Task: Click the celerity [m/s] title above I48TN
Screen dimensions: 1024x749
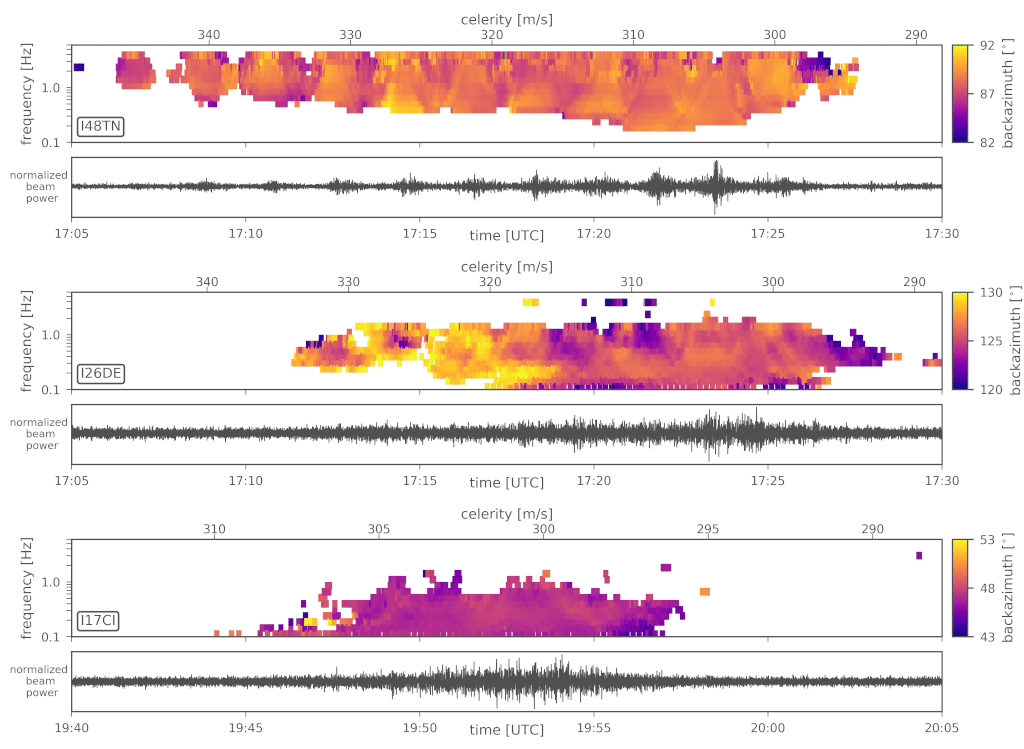Action: pos(507,19)
